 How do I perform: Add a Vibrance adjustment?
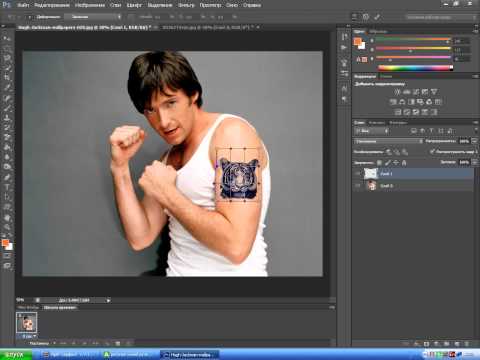pos(434,92)
